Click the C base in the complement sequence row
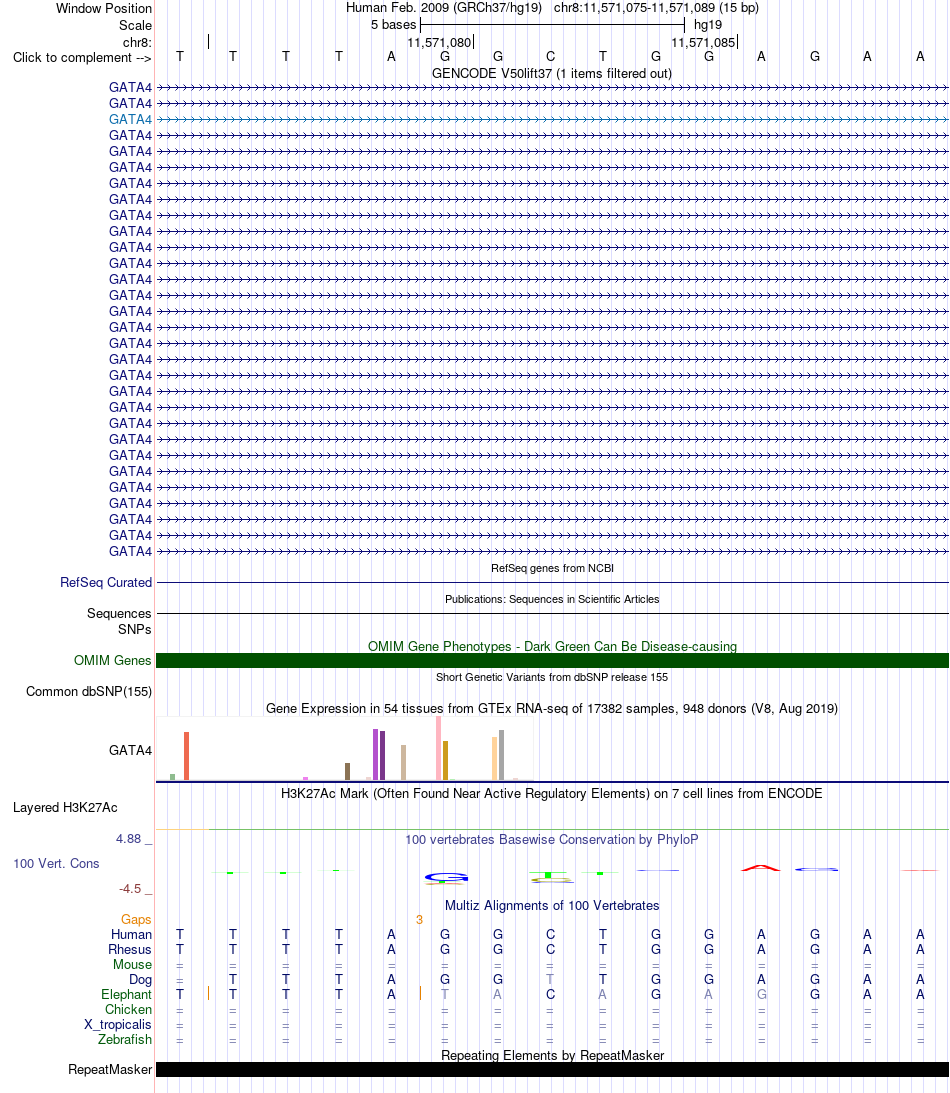The width and height of the screenshot is (950, 1093). coord(551,56)
